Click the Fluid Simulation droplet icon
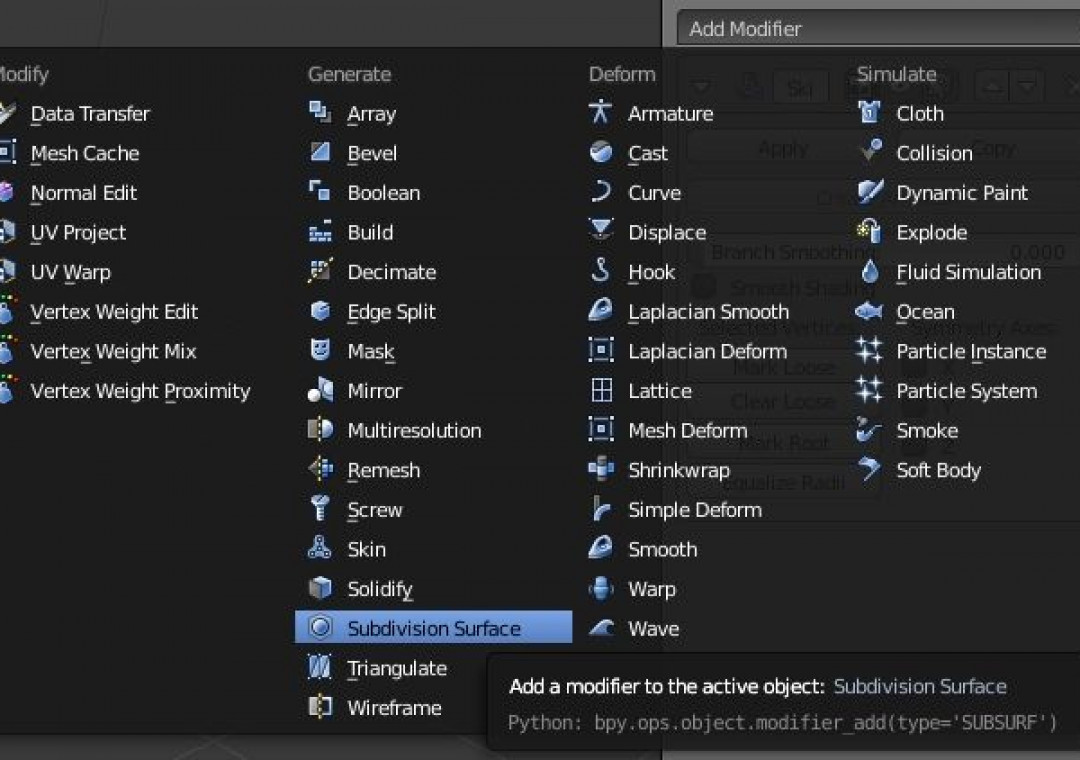Screen dimensions: 1080x760 (x=869, y=272)
